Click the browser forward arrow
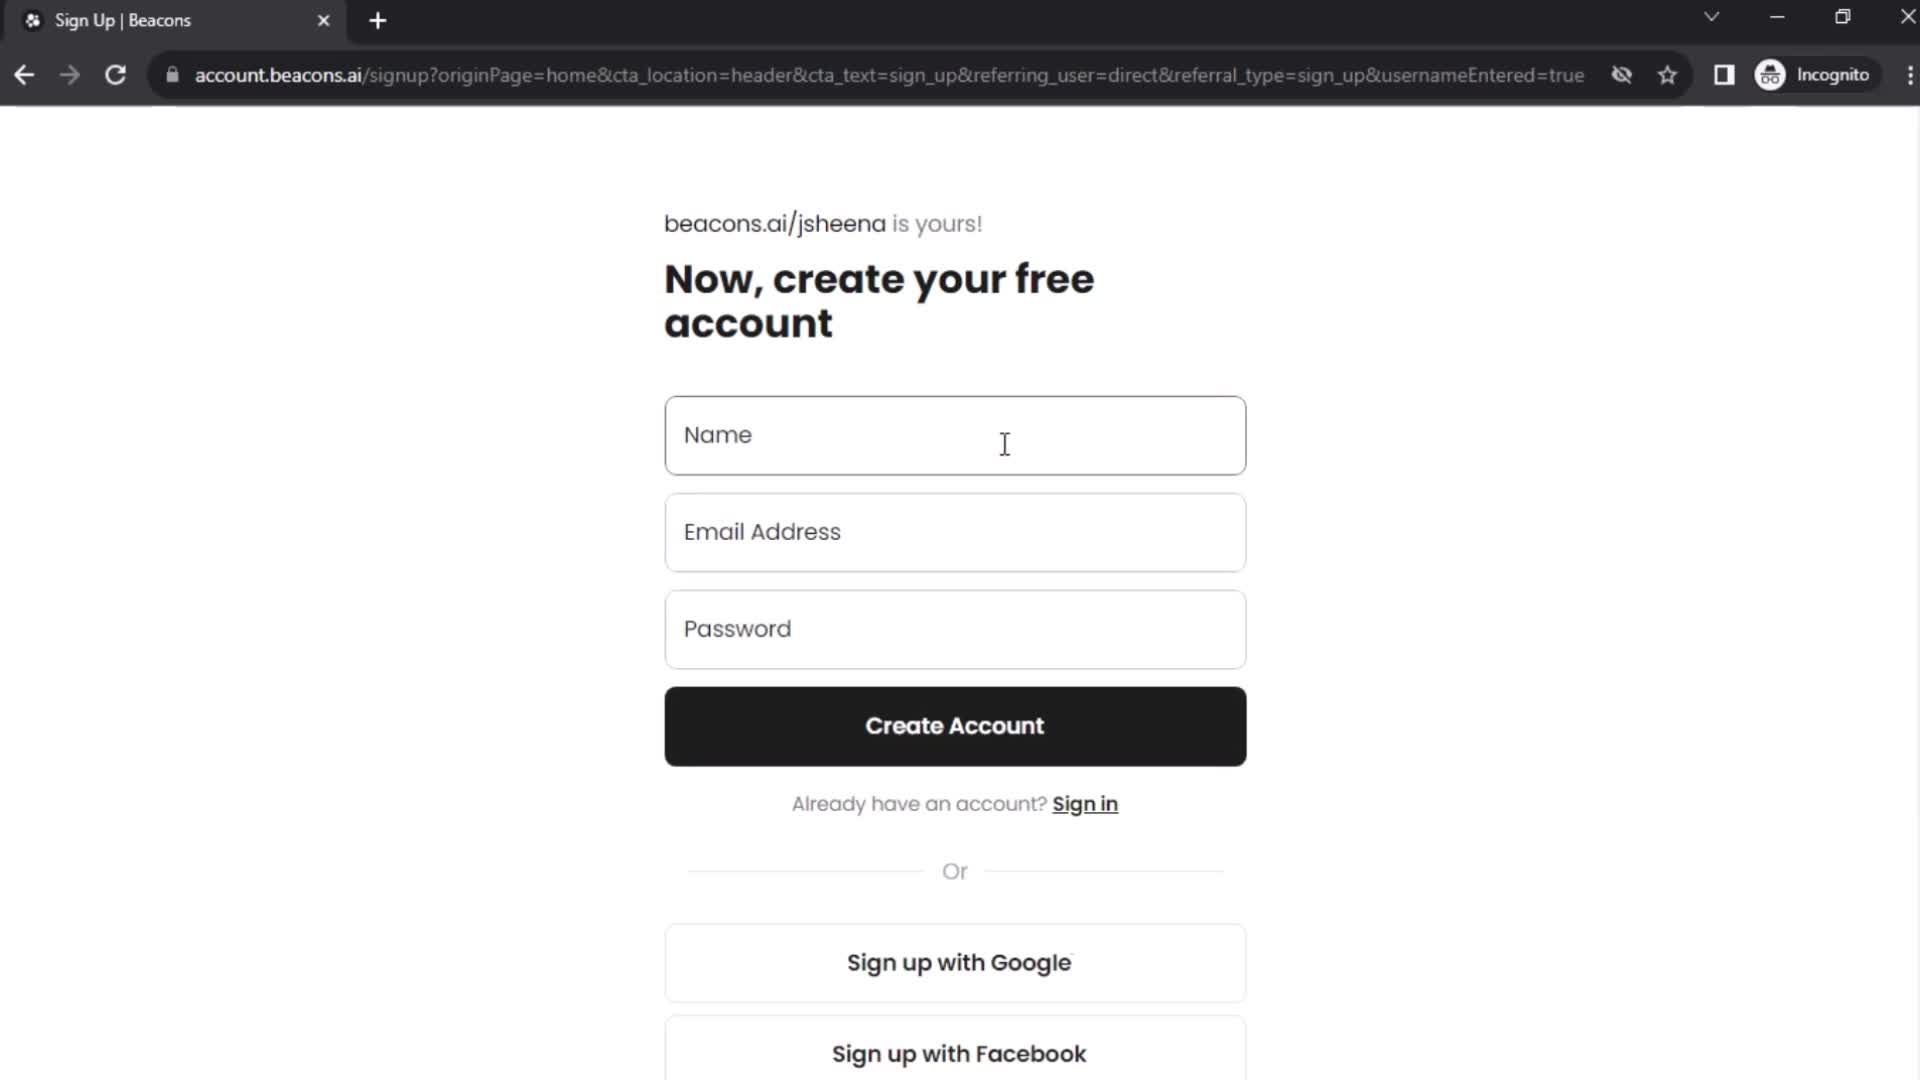1920x1080 pixels. pyautogui.click(x=69, y=75)
